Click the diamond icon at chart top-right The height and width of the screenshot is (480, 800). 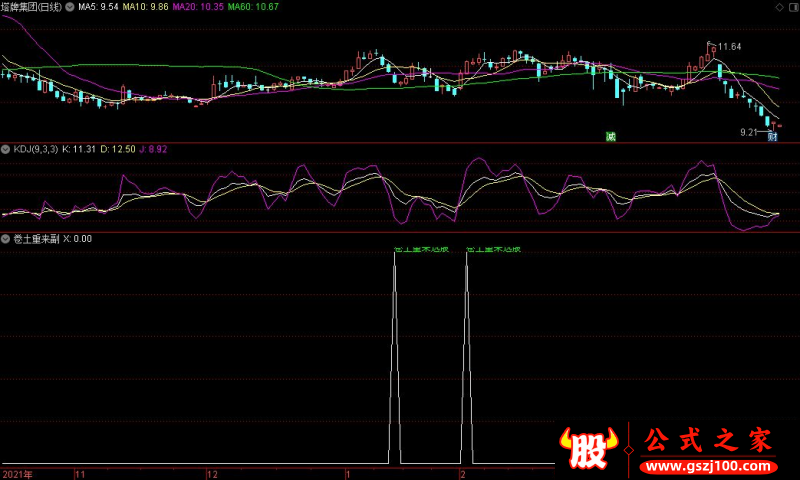[779, 7]
